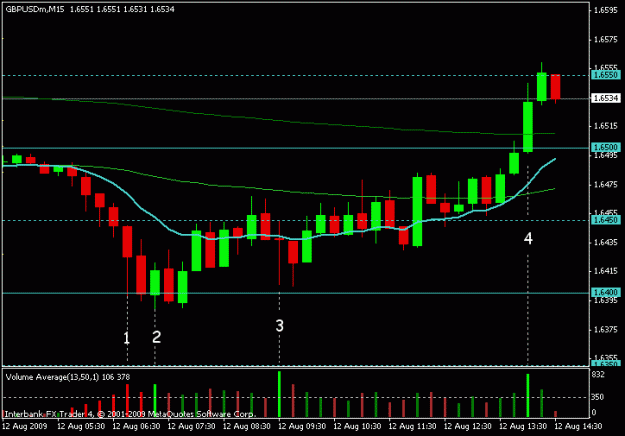
Task: Select the last red candle near 1.6550
Action: [x=556, y=86]
